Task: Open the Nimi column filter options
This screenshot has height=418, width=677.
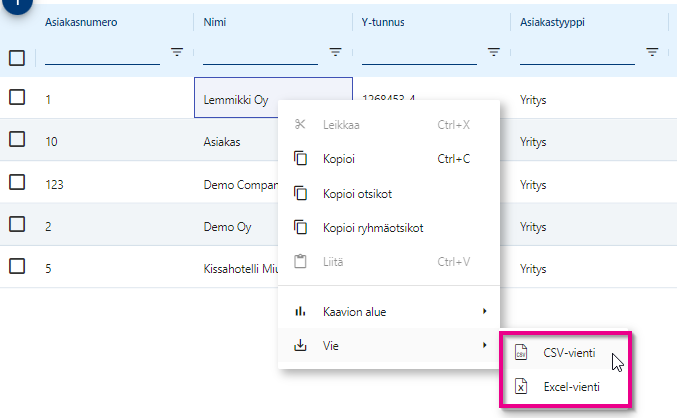Action: click(x=336, y=52)
